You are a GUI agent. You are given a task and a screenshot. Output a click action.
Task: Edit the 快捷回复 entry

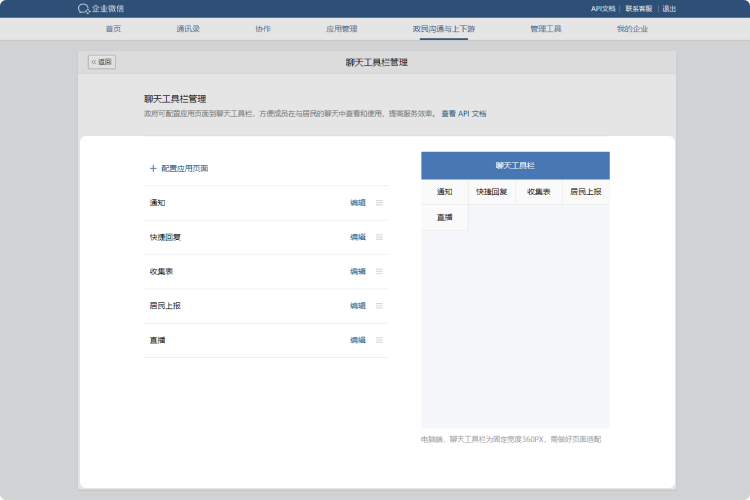click(x=358, y=237)
